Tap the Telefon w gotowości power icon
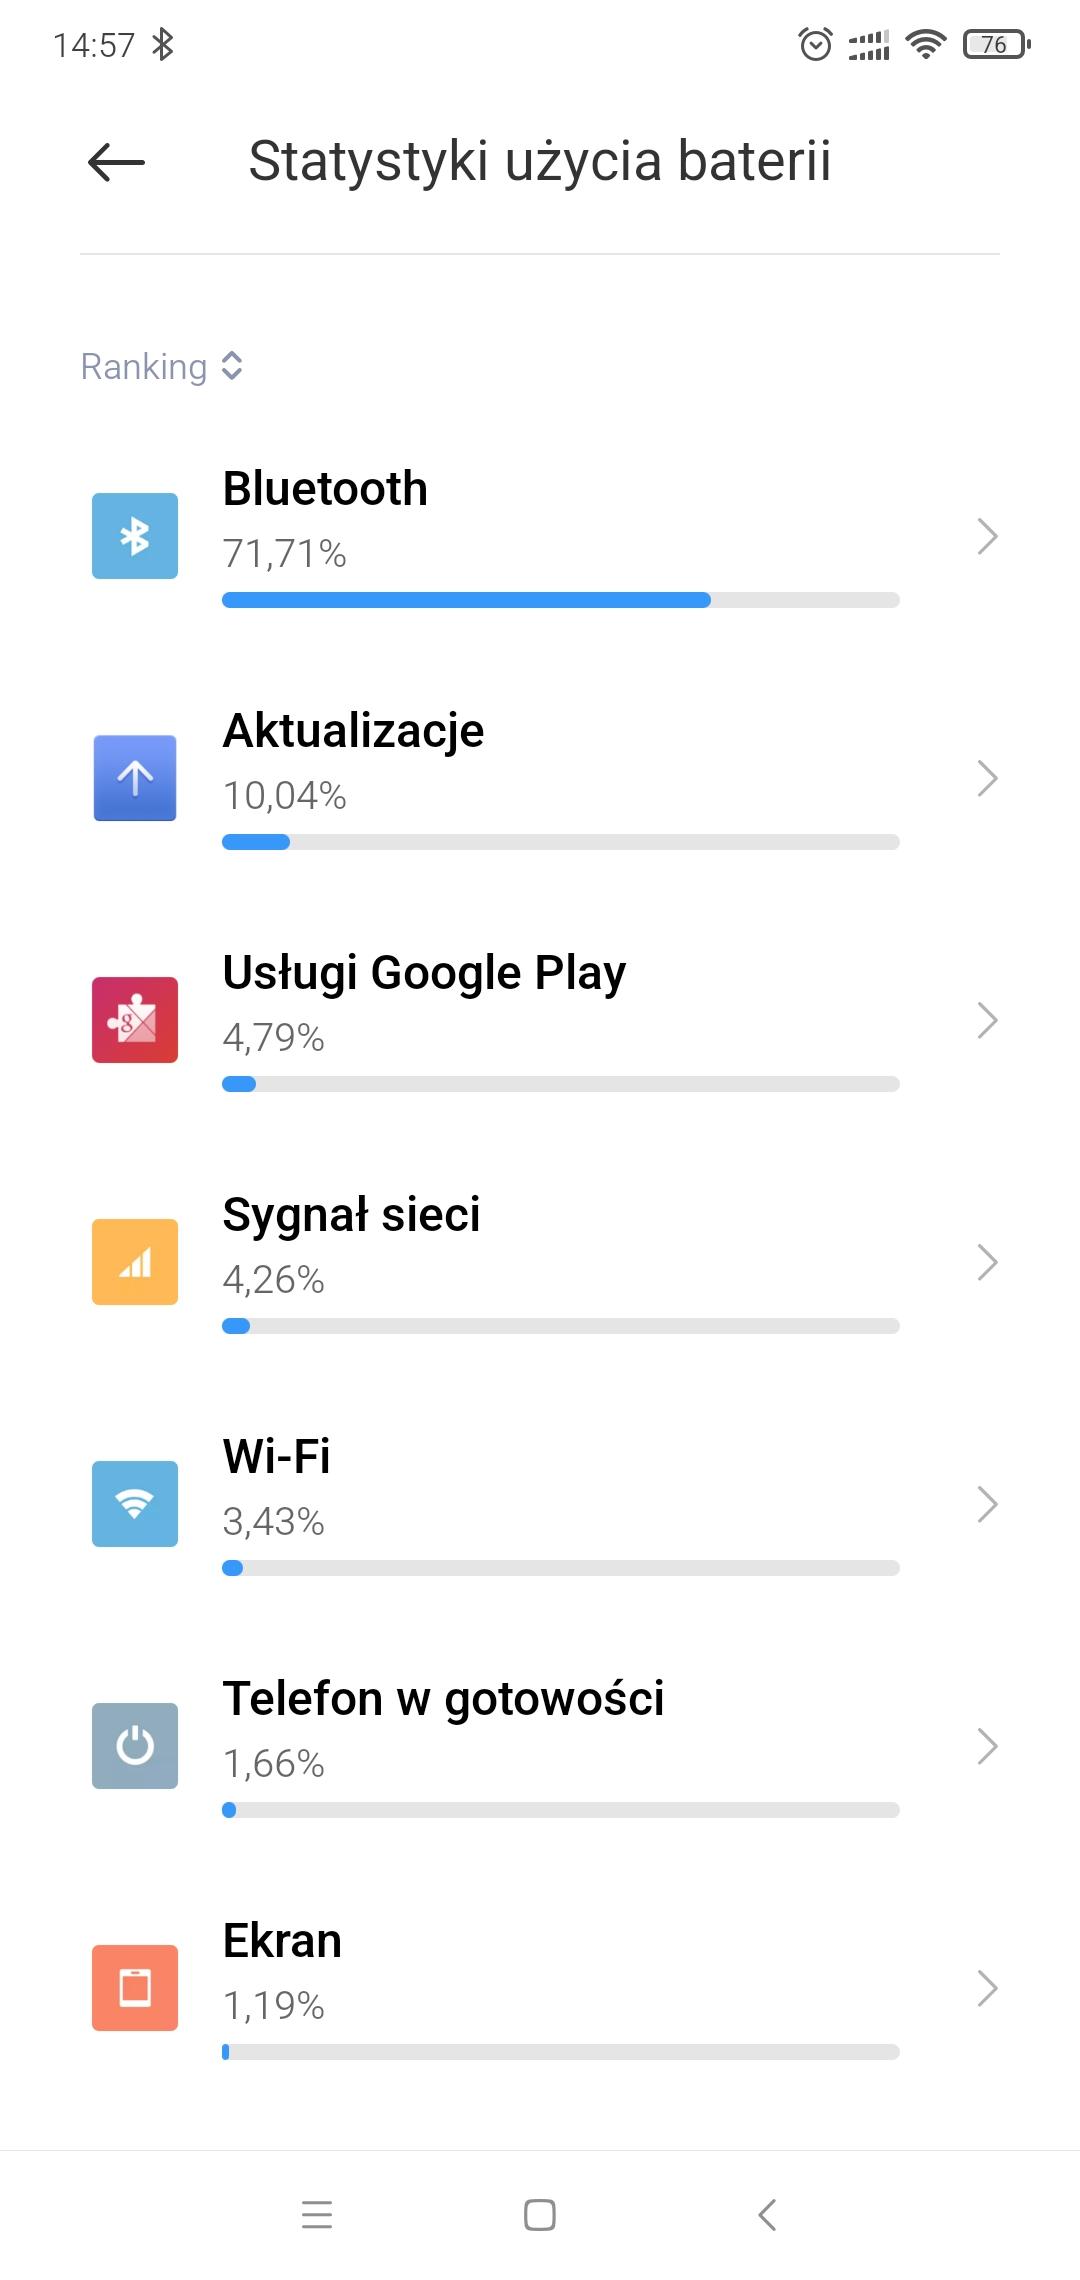This screenshot has height=2280, width=1080. point(135,1746)
